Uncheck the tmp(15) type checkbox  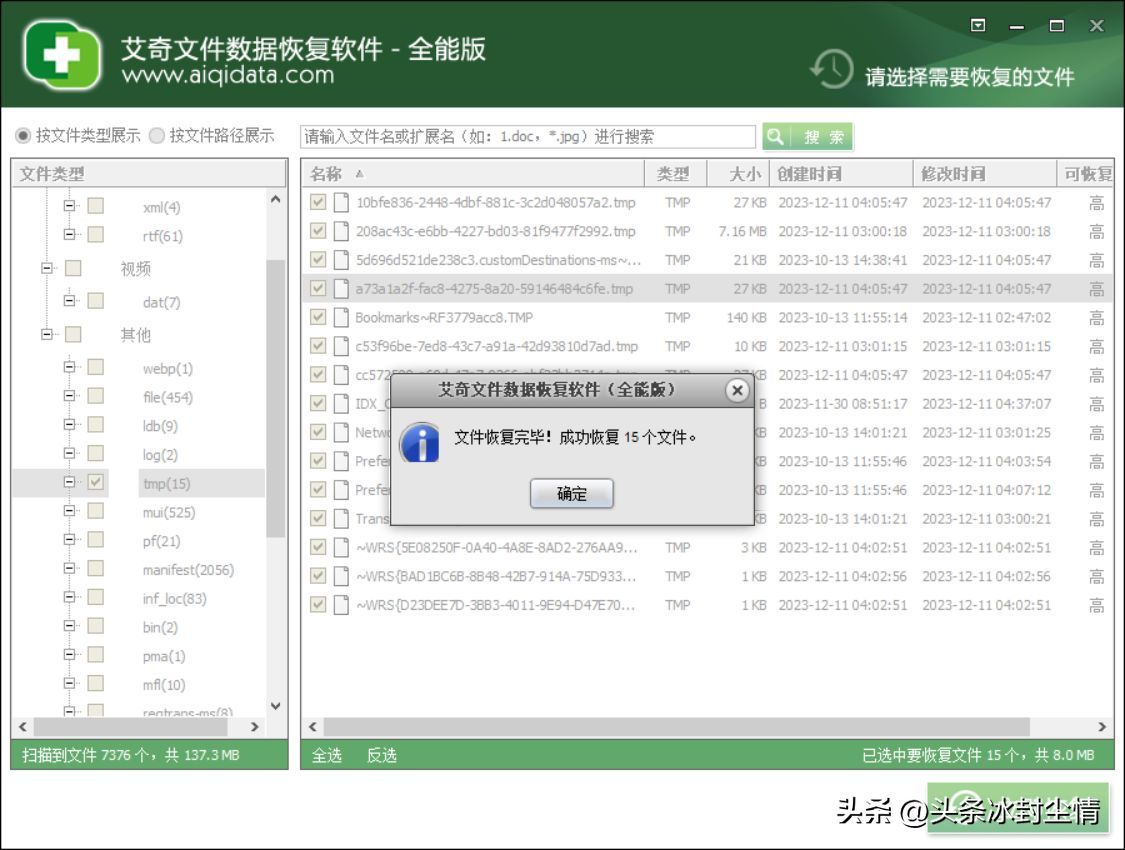[x=95, y=483]
